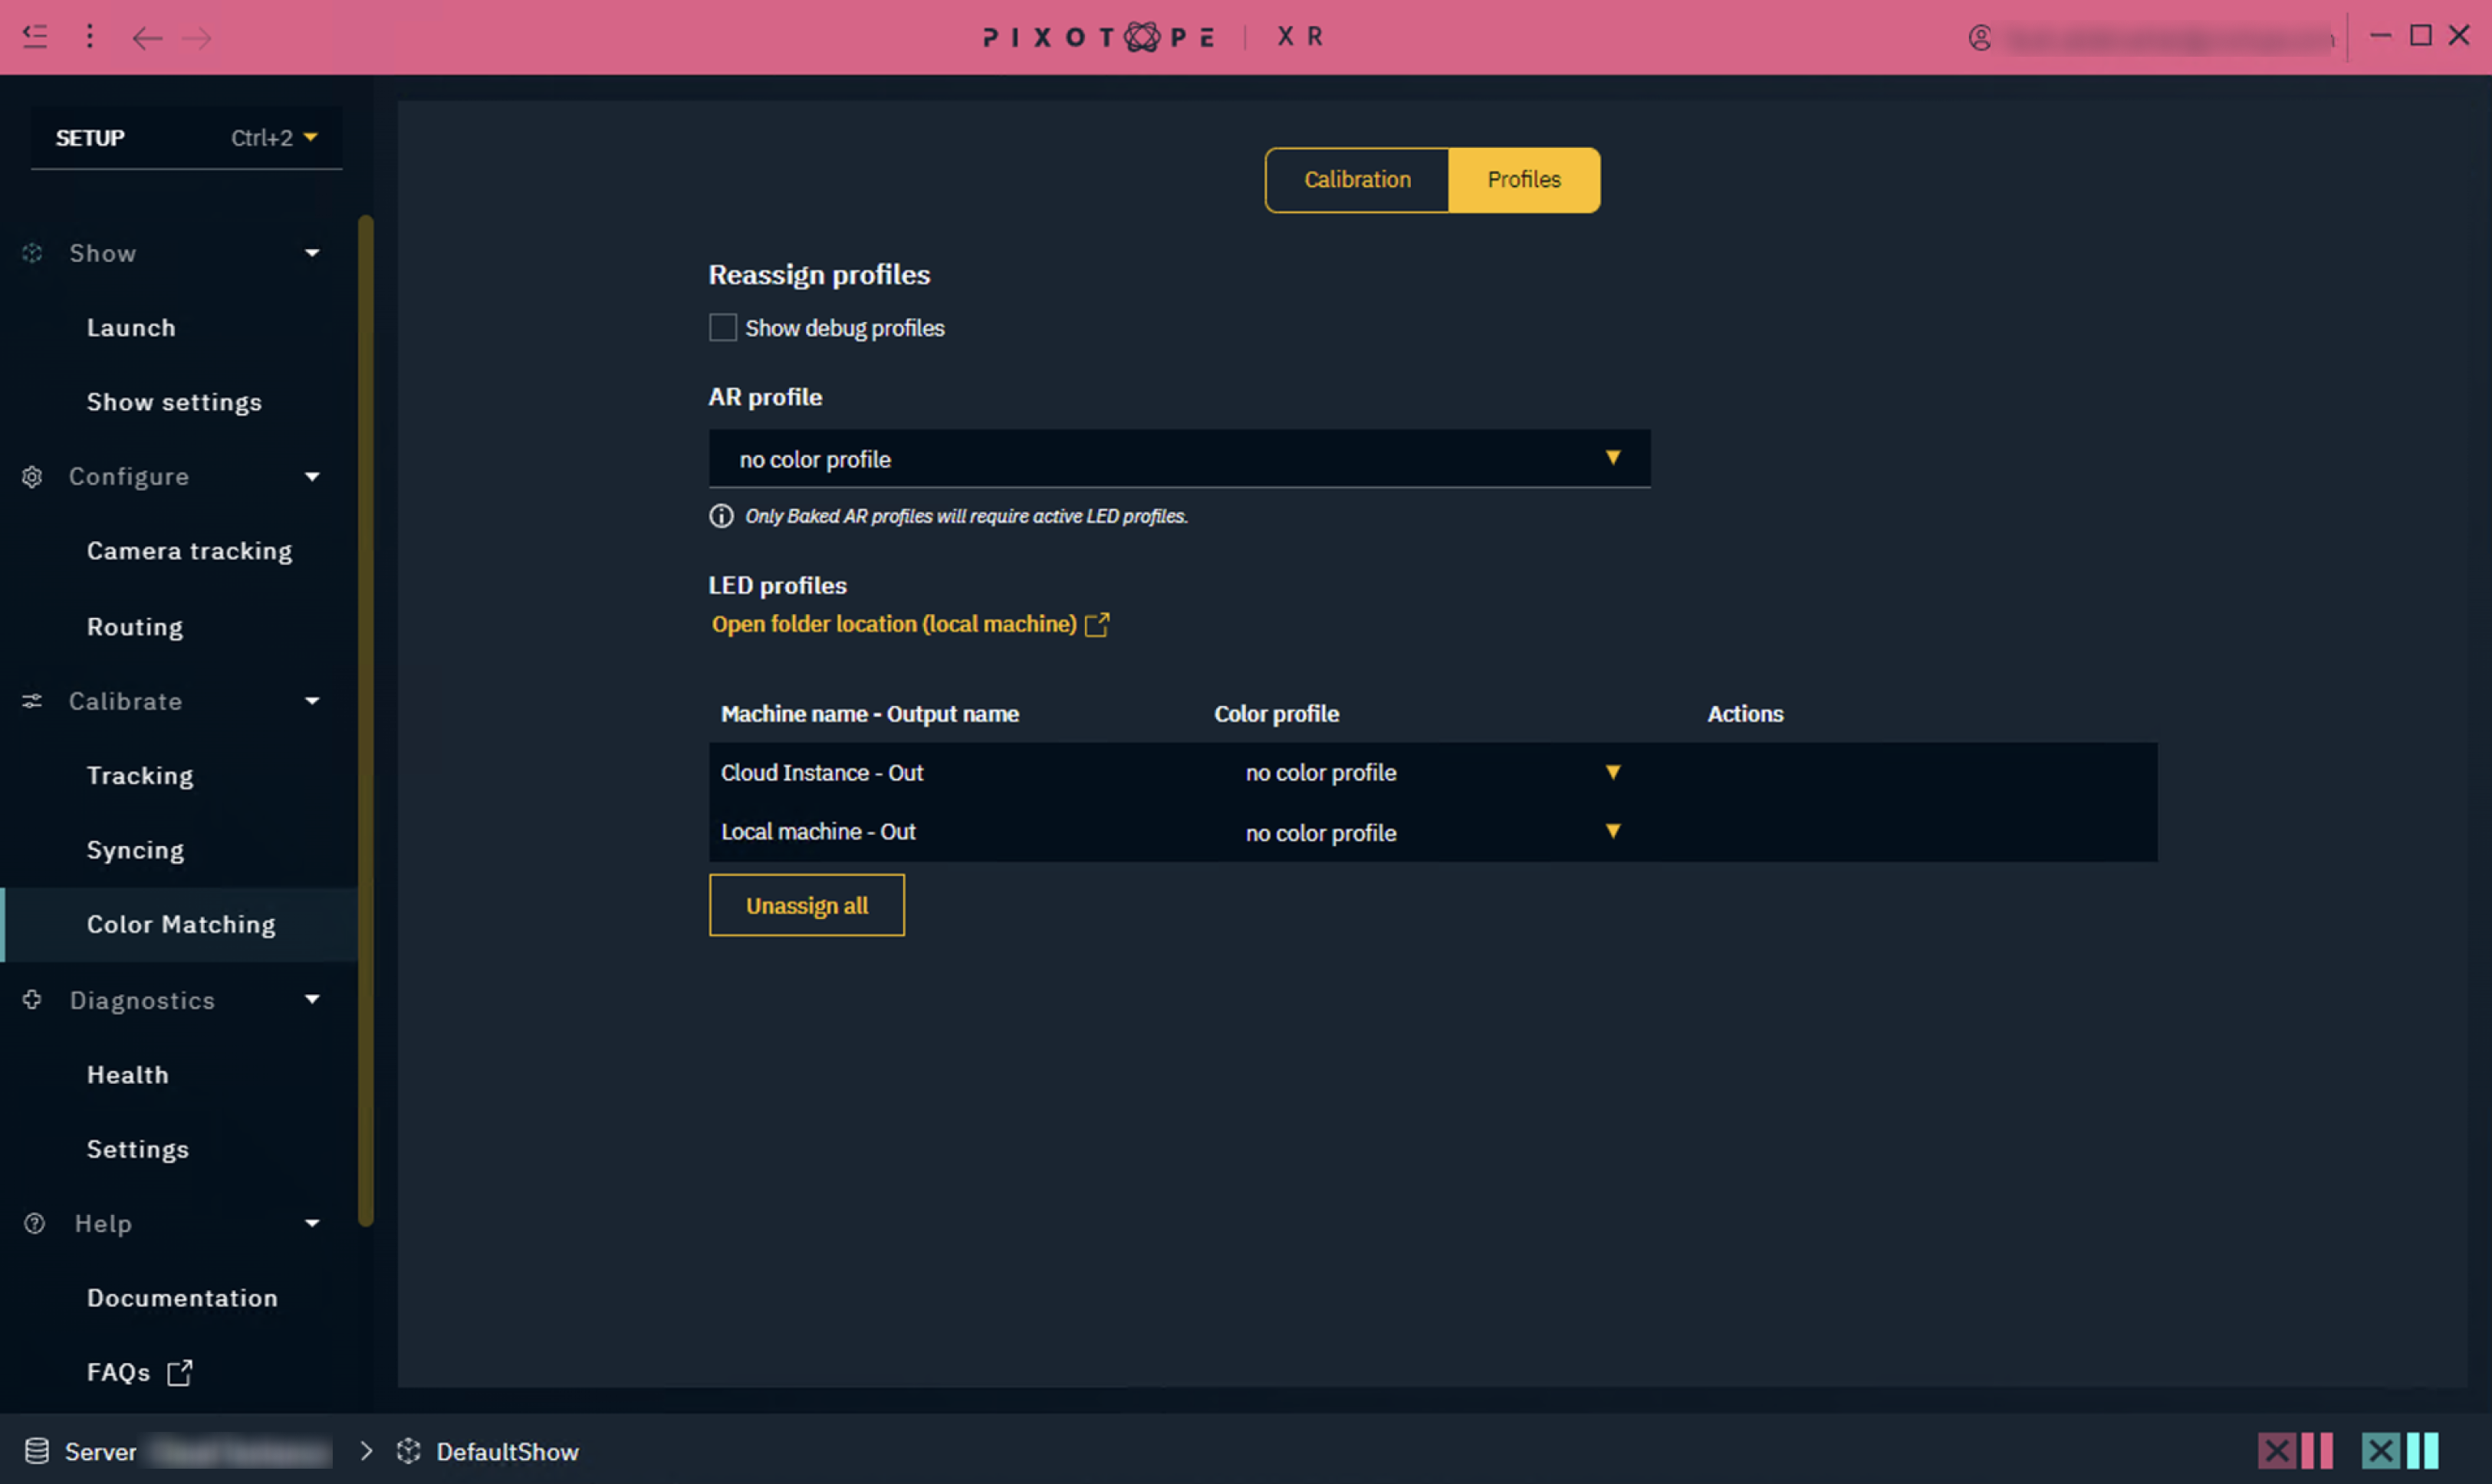
Task: Click the back navigation arrow
Action: pos(147,38)
